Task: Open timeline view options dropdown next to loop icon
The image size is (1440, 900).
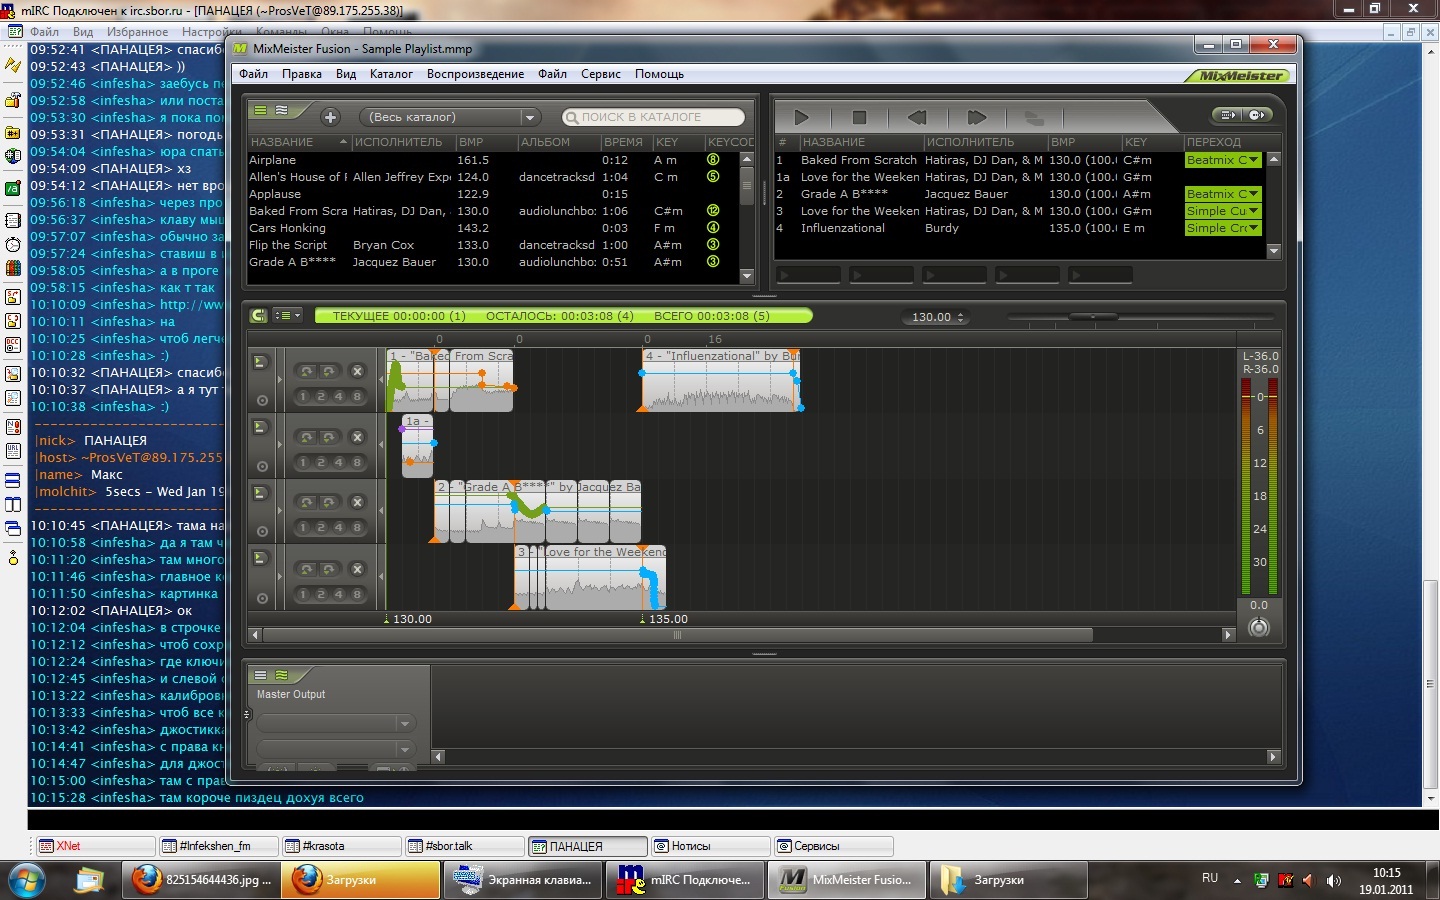Action: pyautogui.click(x=288, y=316)
